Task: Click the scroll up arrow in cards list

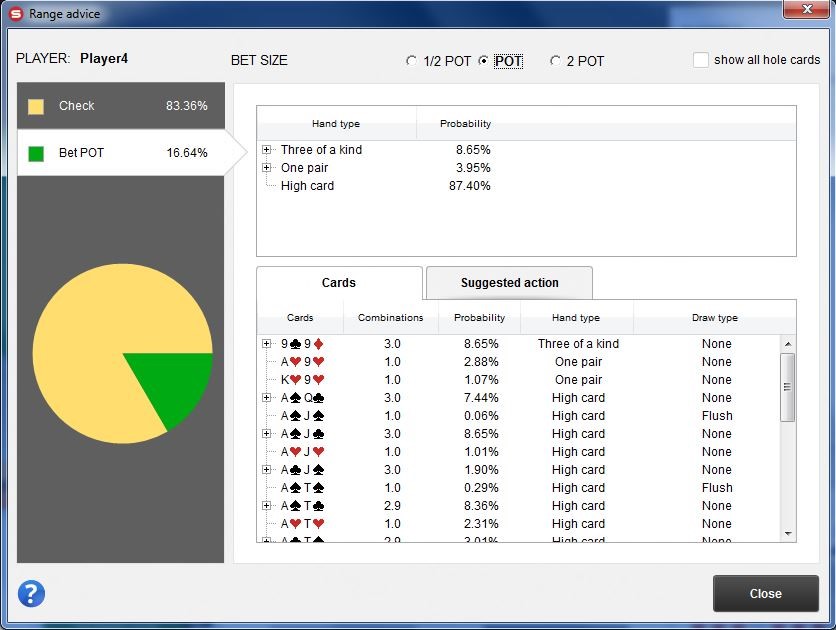Action: point(788,345)
